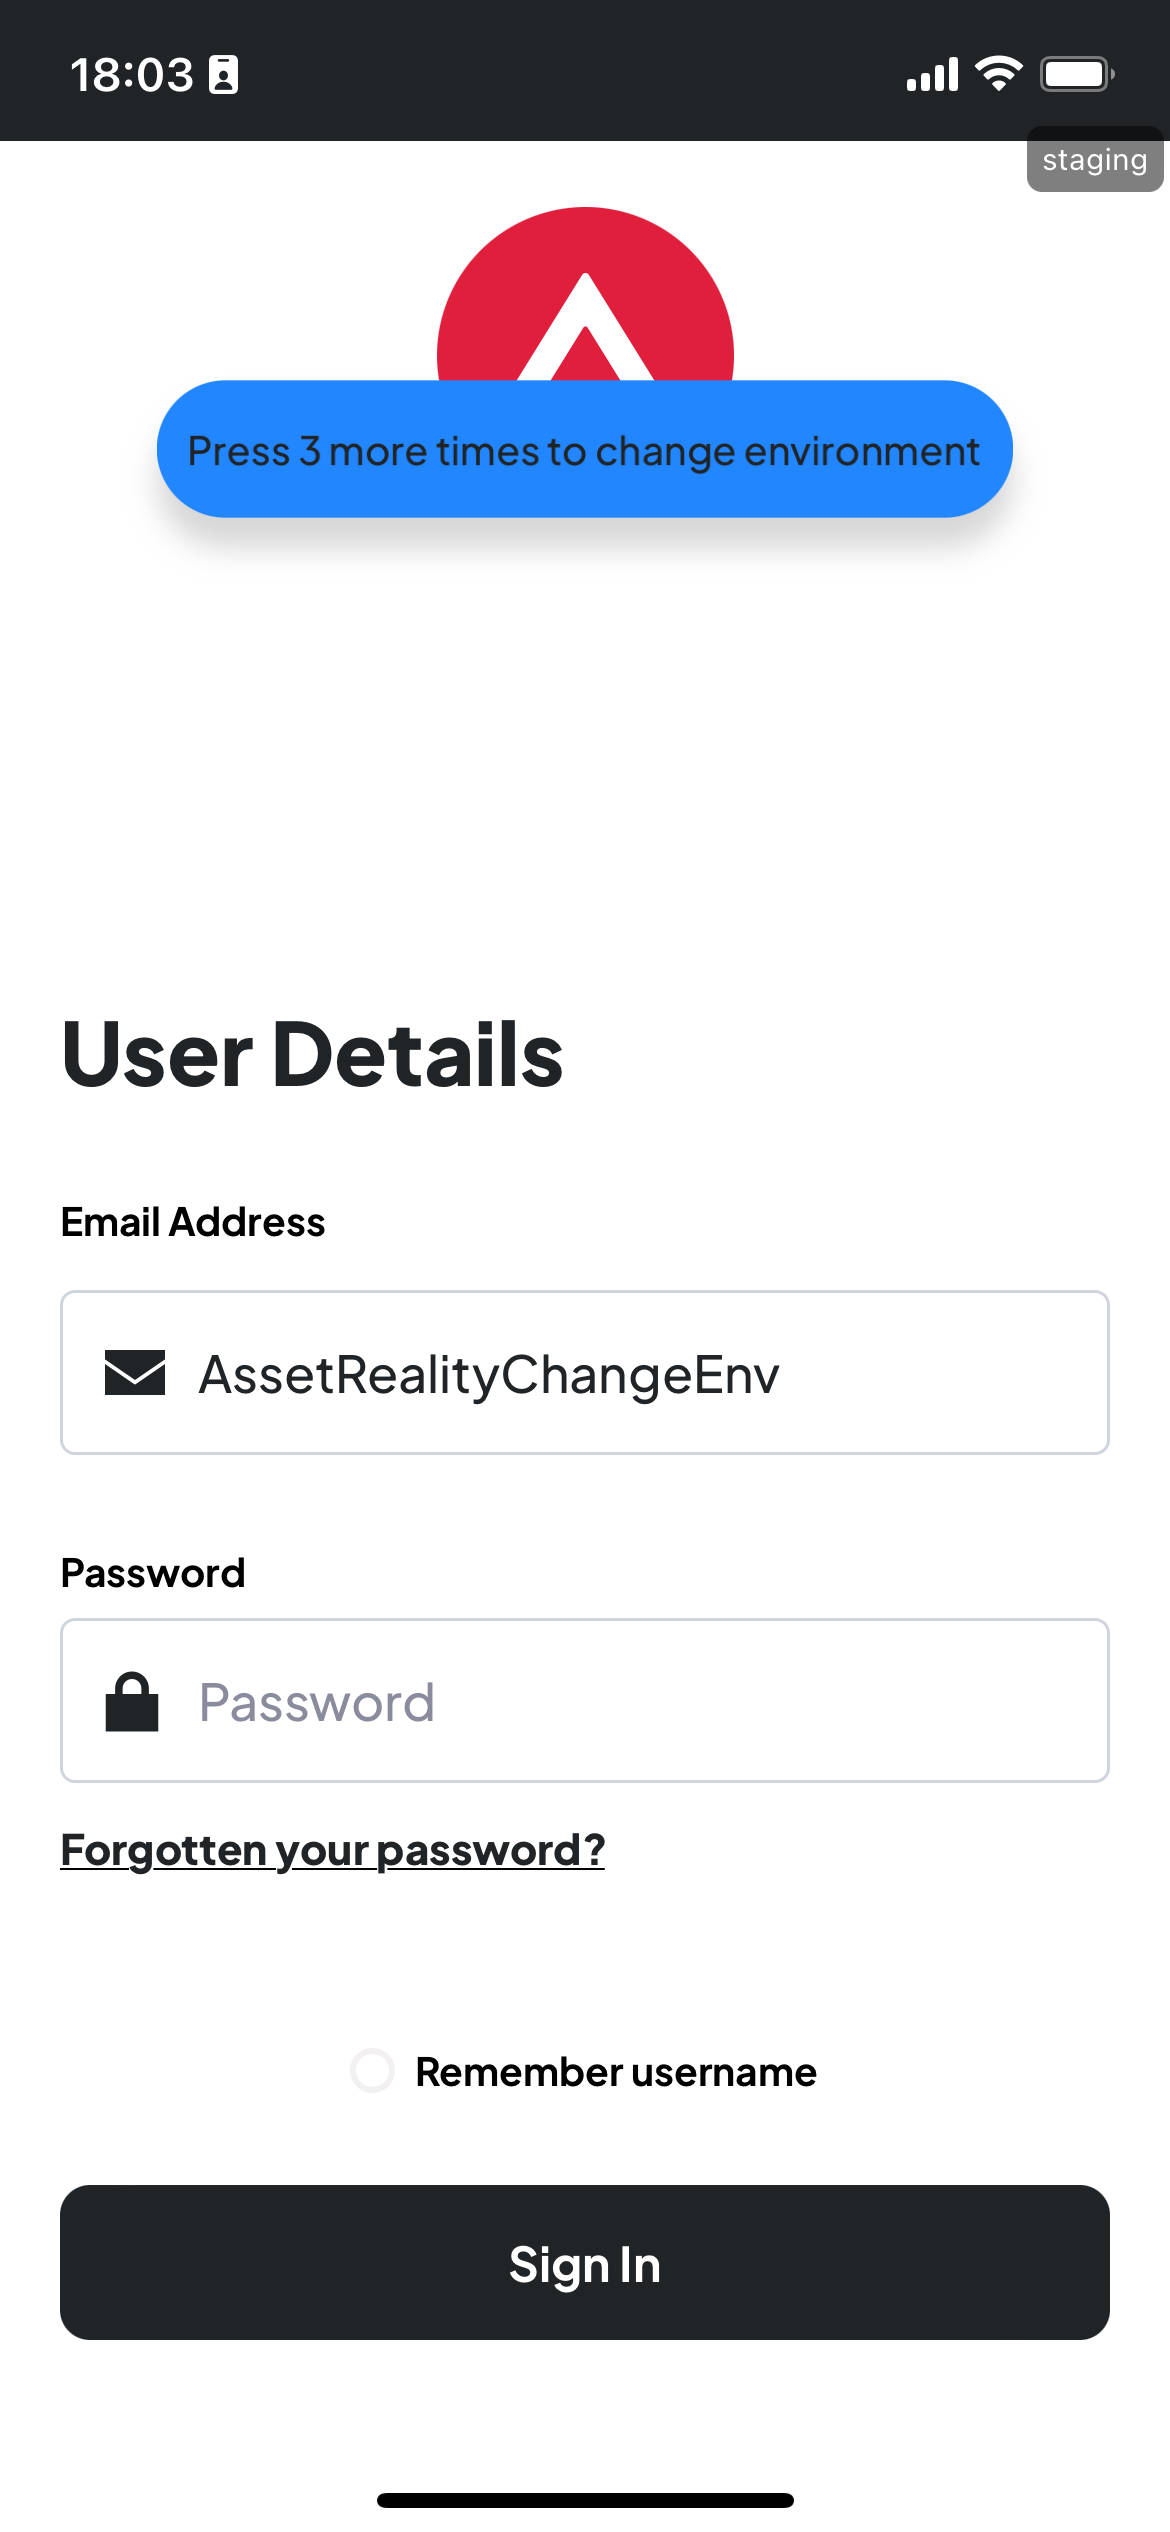Tap the Wi-Fi status icon
The height and width of the screenshot is (2532, 1170).
point(998,74)
